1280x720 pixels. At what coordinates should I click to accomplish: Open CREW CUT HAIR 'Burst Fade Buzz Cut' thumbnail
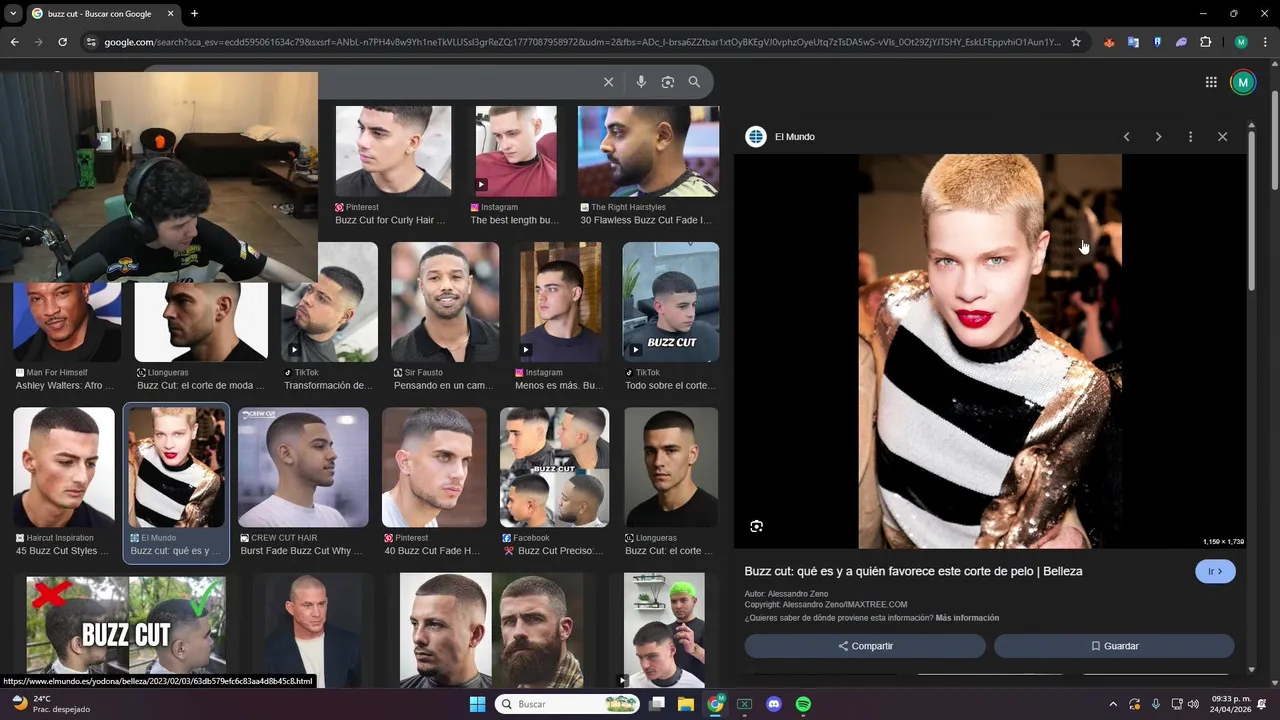tap(303, 467)
